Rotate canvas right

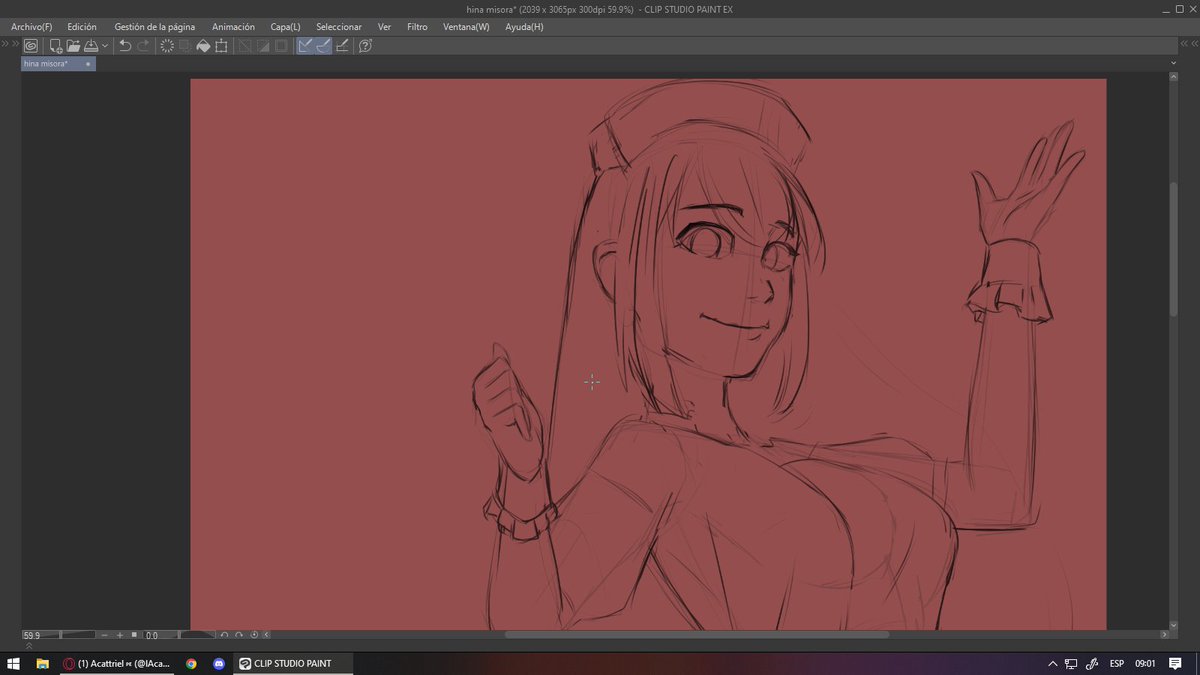coord(239,635)
